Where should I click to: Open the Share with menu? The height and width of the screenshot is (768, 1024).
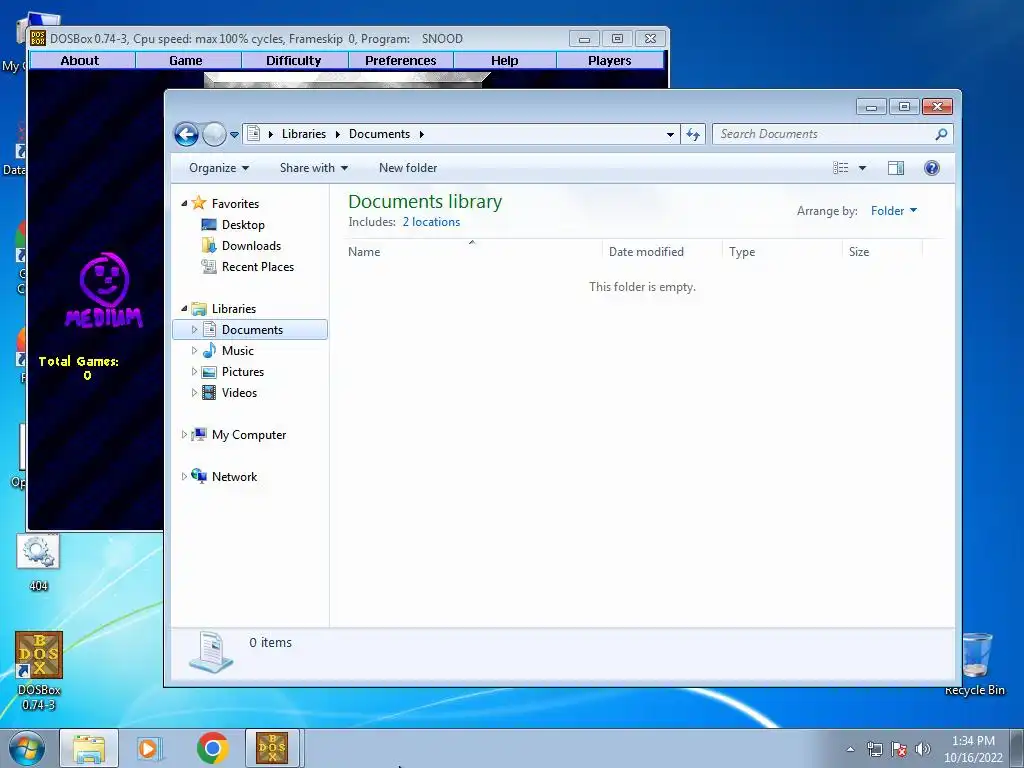click(x=313, y=168)
